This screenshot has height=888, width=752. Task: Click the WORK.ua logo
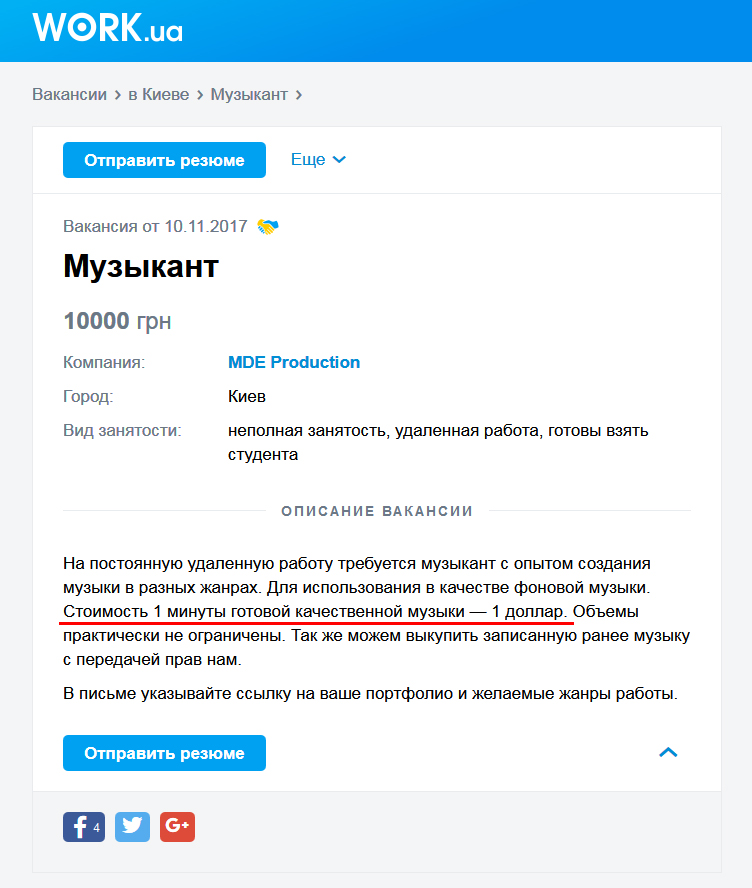tap(107, 27)
